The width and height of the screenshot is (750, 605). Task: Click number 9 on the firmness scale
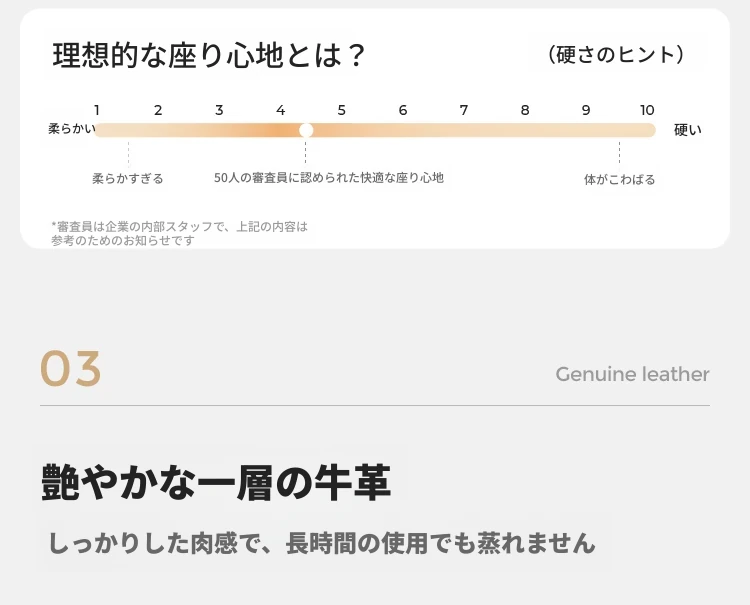[x=586, y=110]
